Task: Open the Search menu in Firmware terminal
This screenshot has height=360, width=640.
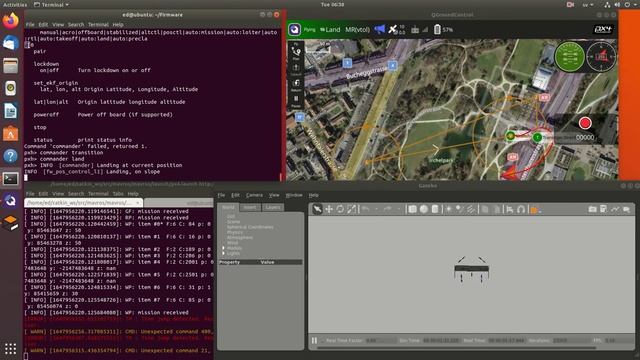Action: click(x=76, y=24)
